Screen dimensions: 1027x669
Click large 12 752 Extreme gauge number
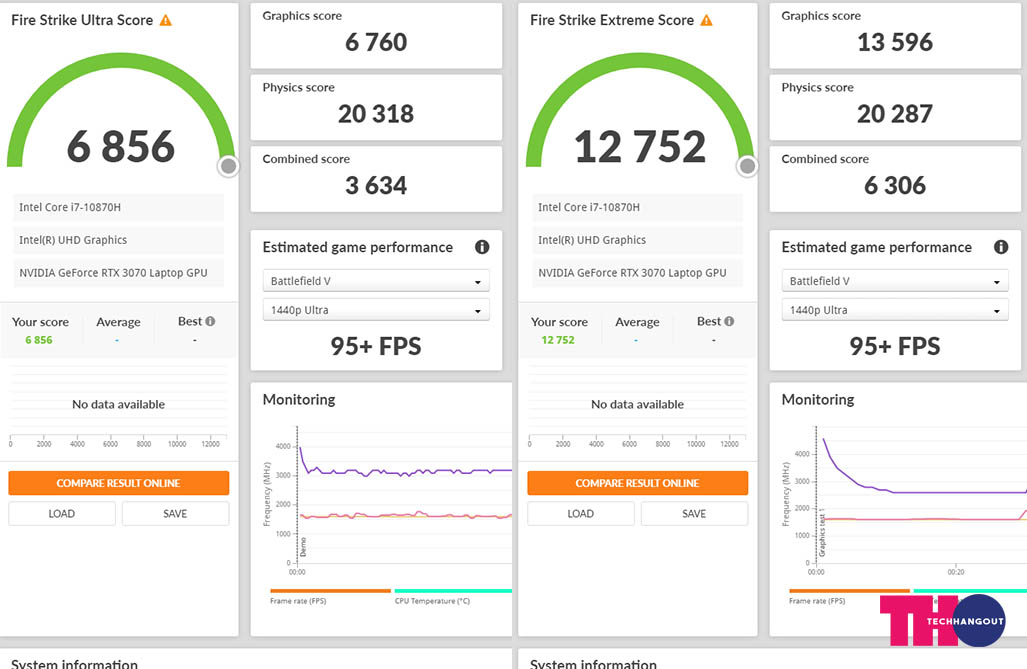pos(640,146)
